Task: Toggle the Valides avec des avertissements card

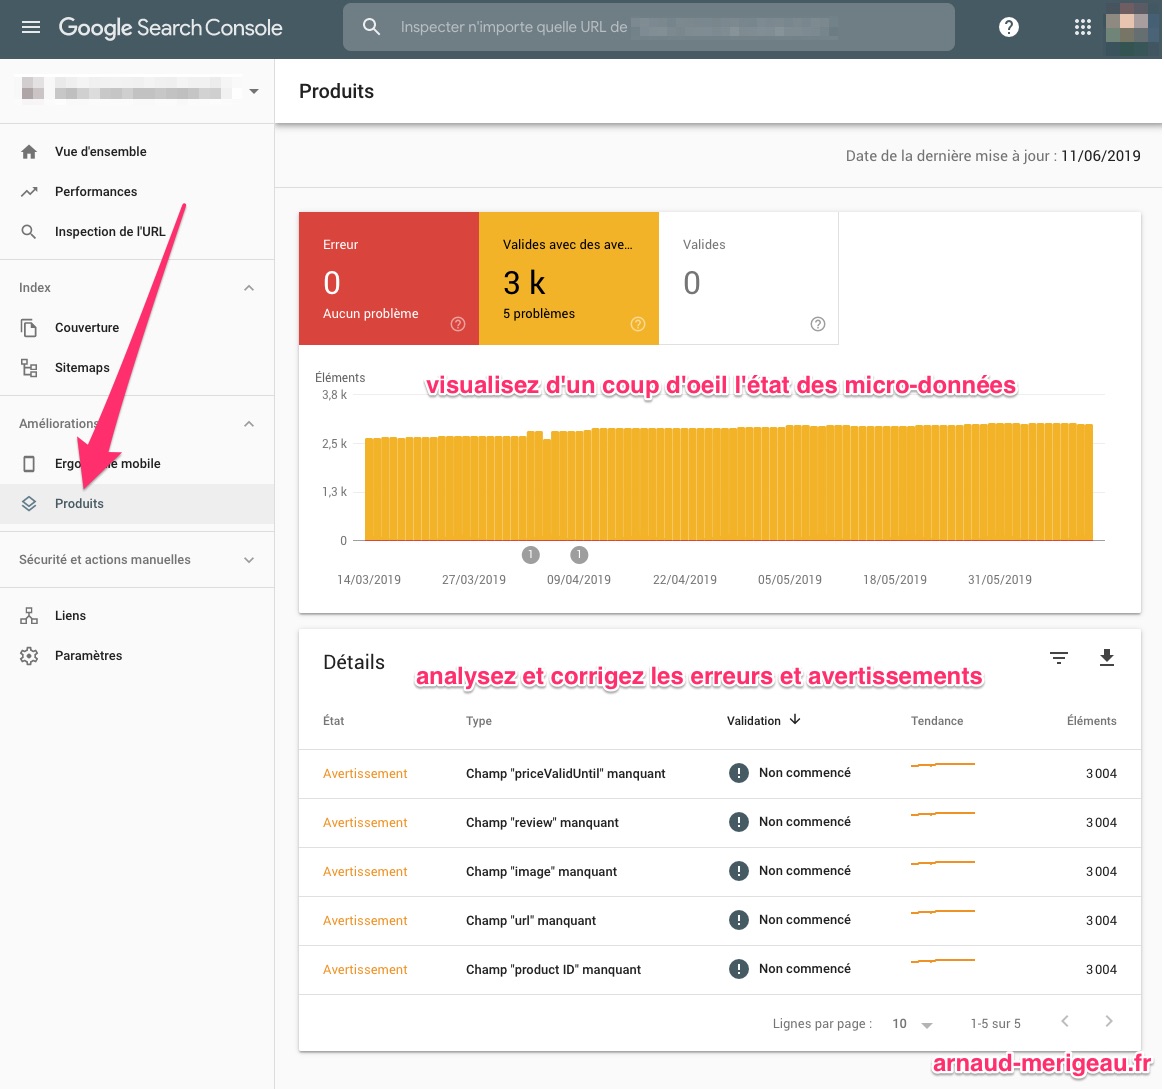Action: (x=568, y=279)
